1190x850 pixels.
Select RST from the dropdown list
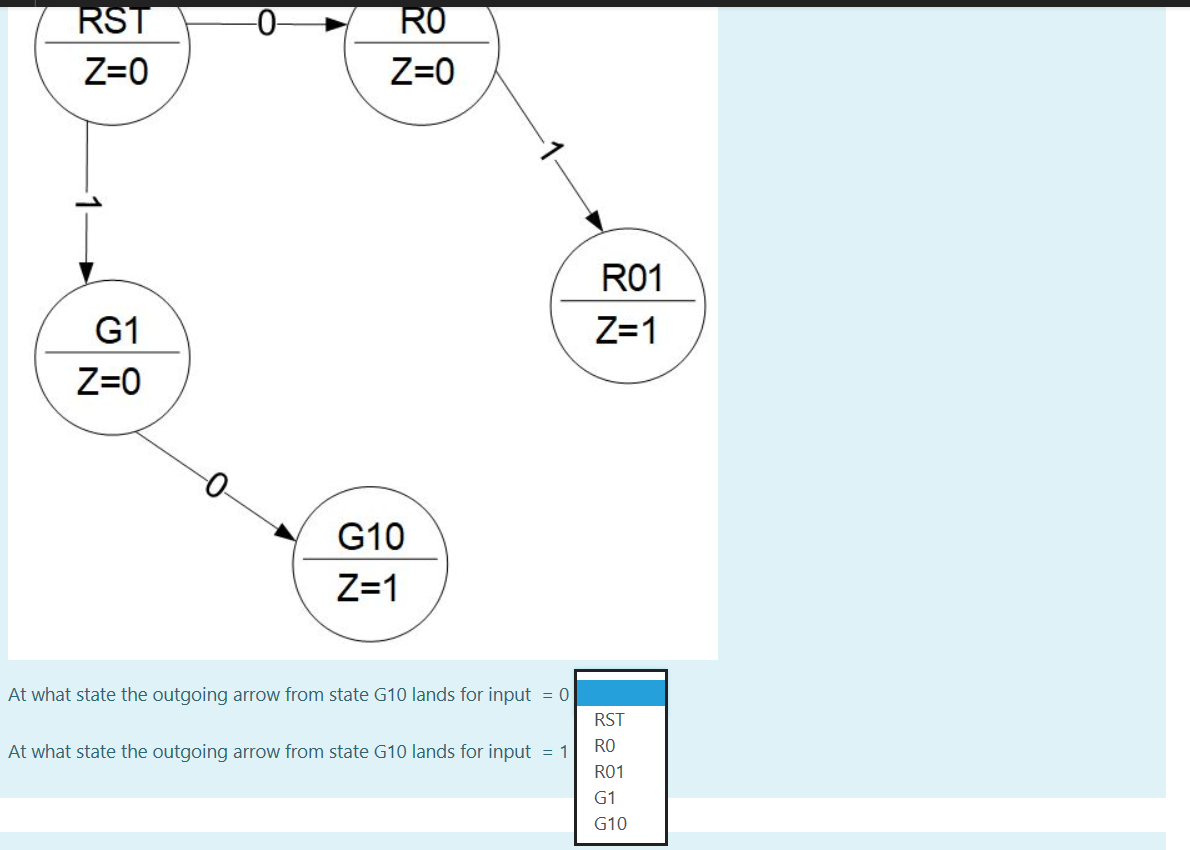tap(608, 718)
